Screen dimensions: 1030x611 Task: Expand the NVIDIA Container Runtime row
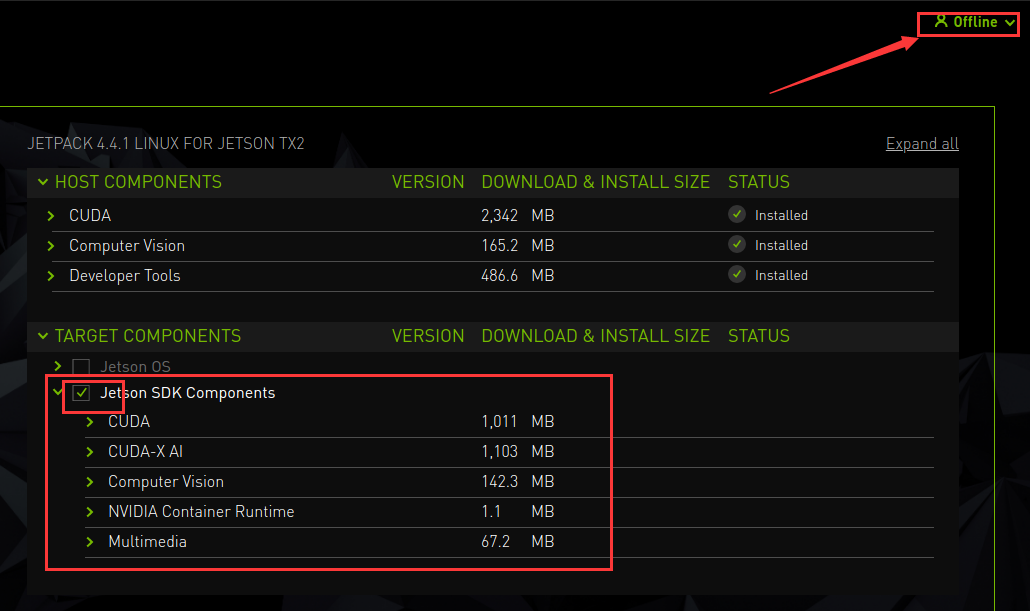coord(90,512)
